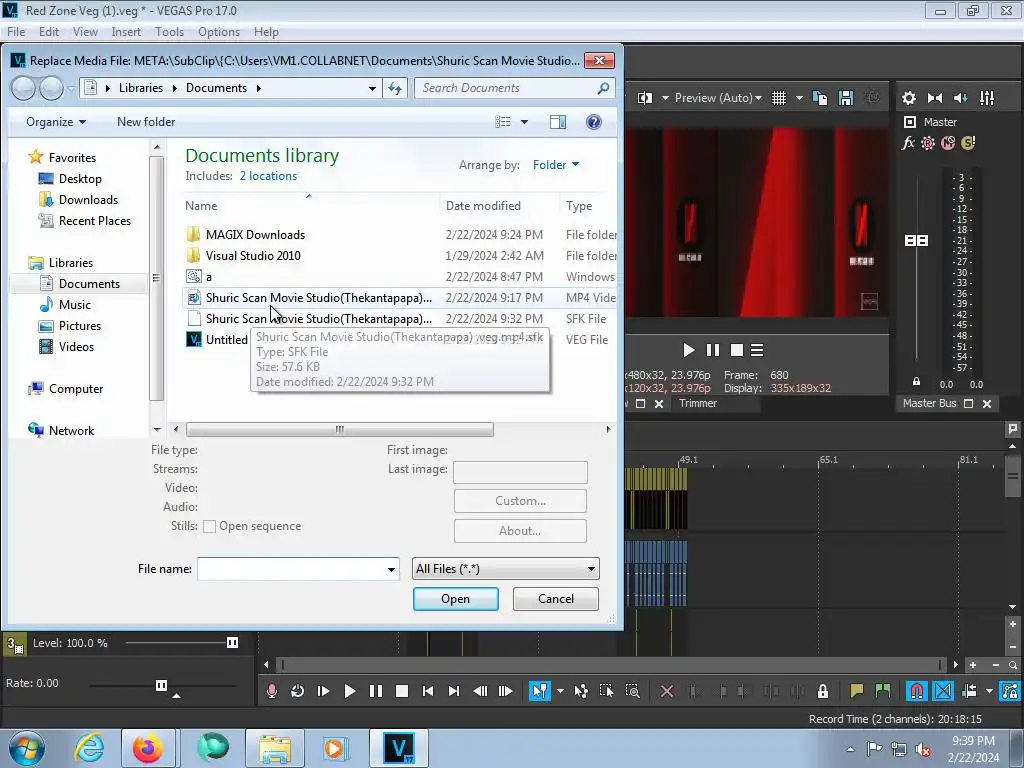Insert a region with green icon

point(882,691)
